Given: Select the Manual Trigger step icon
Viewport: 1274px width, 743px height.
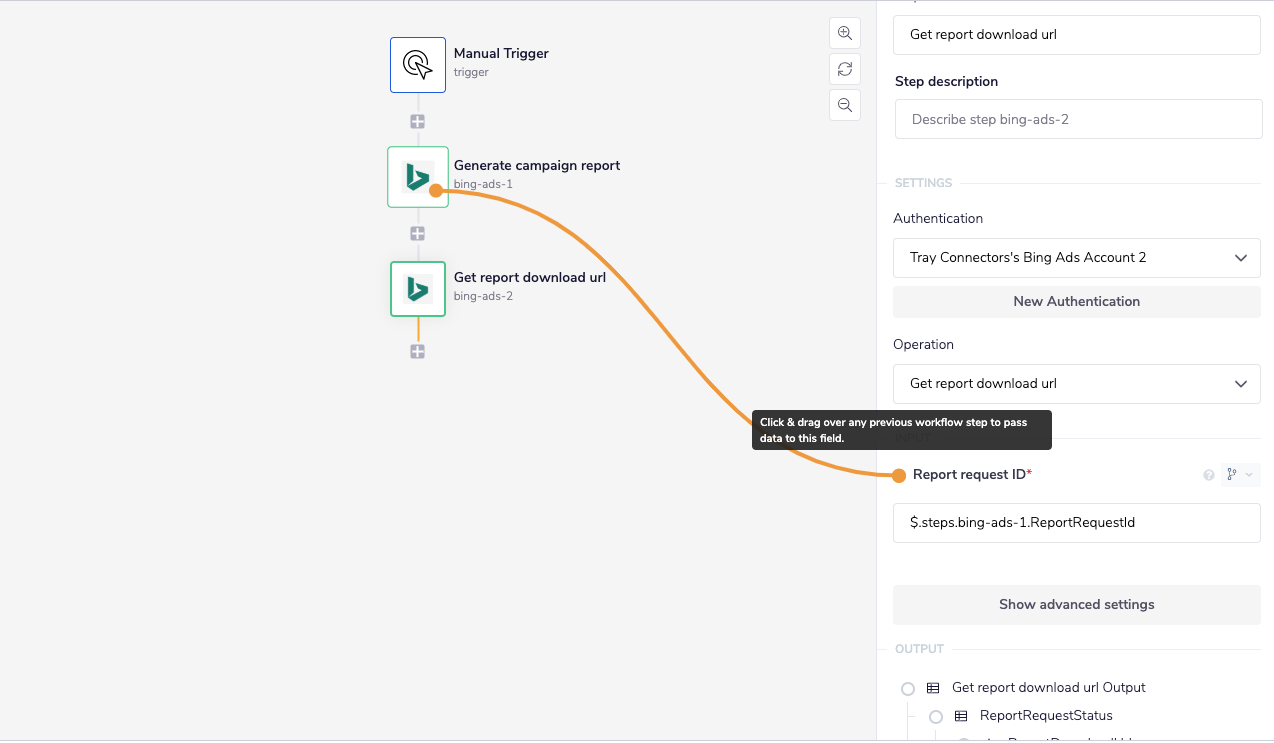Looking at the screenshot, I should pyautogui.click(x=417, y=64).
